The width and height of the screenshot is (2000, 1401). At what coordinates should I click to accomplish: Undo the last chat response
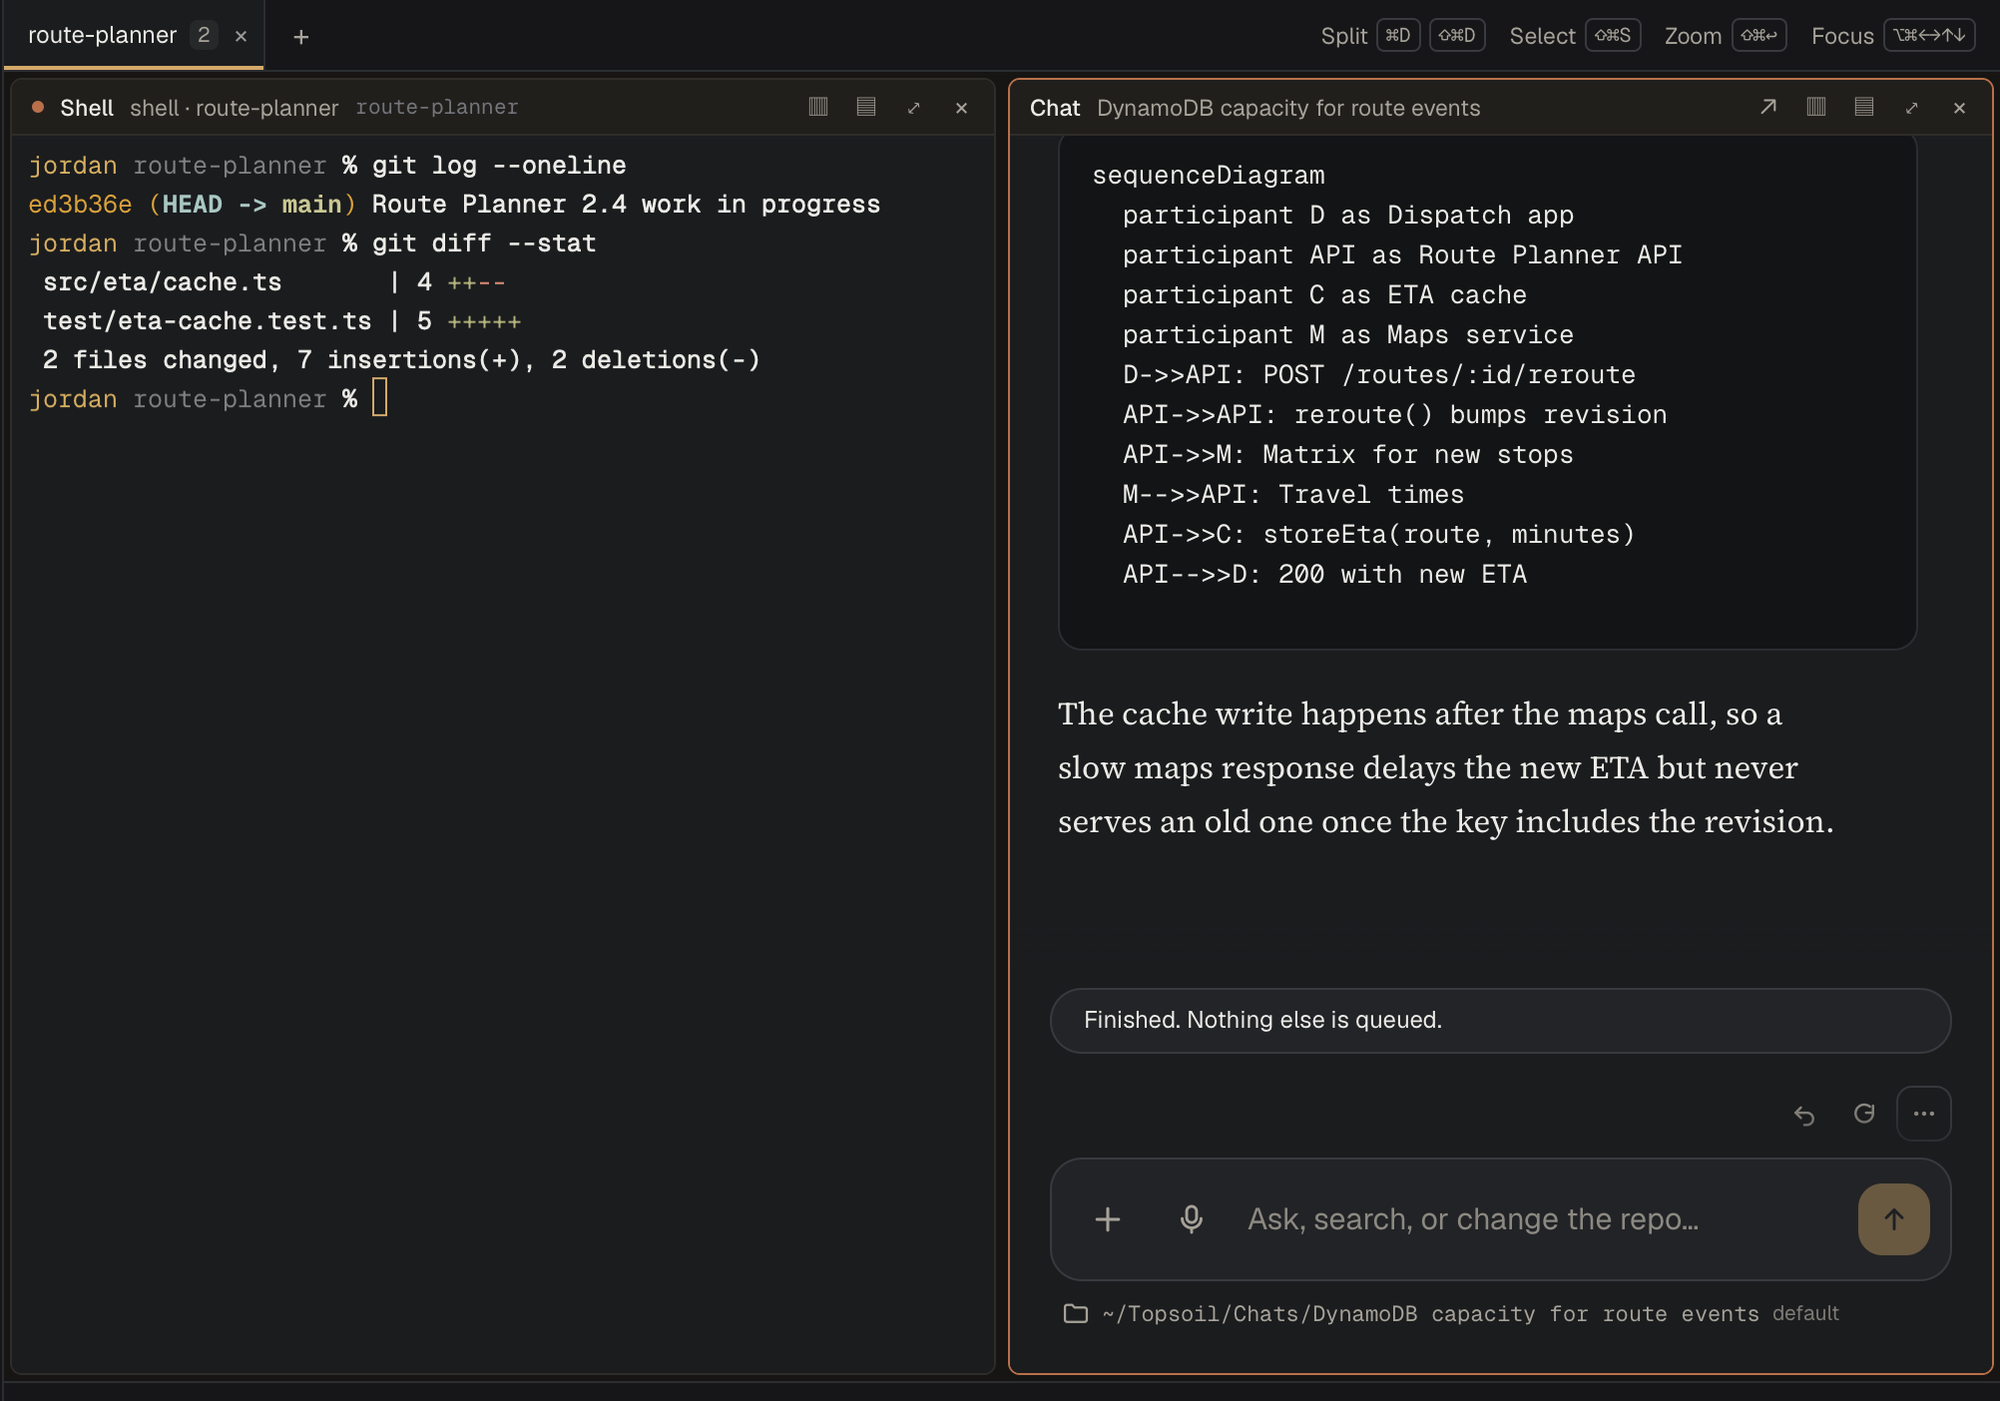pyautogui.click(x=1804, y=1114)
